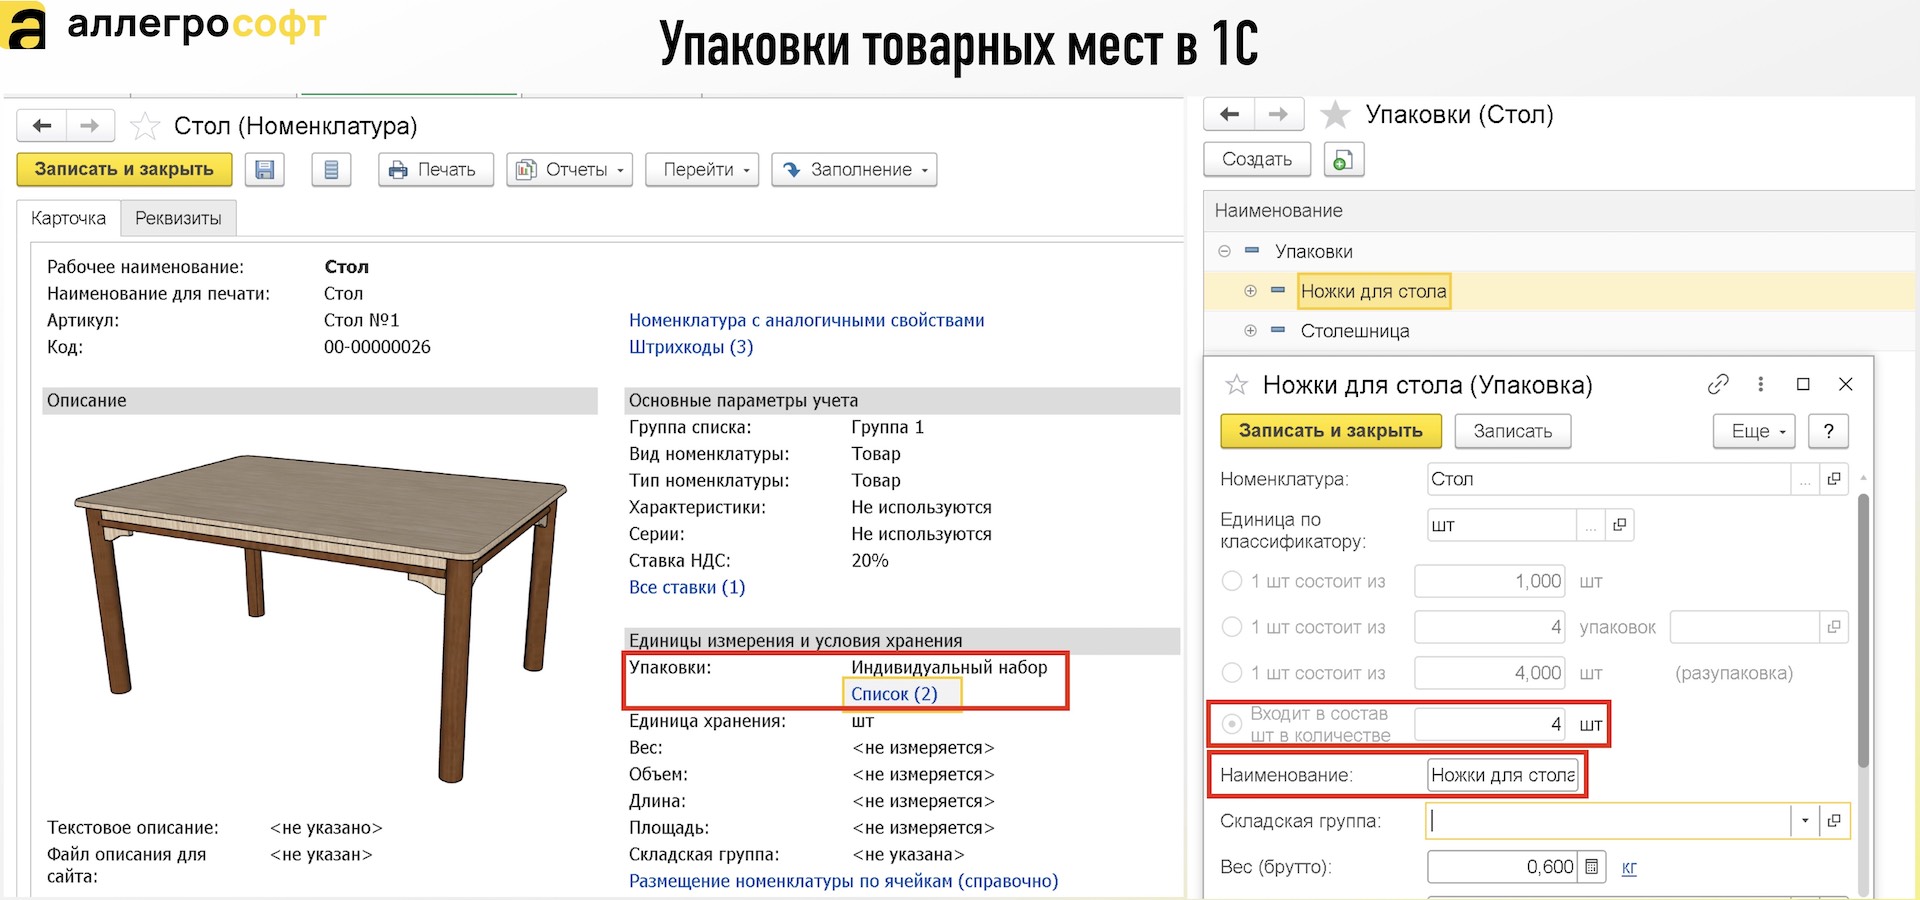
Task: Click Записать и закрыть in the Стол window
Action: click(124, 170)
